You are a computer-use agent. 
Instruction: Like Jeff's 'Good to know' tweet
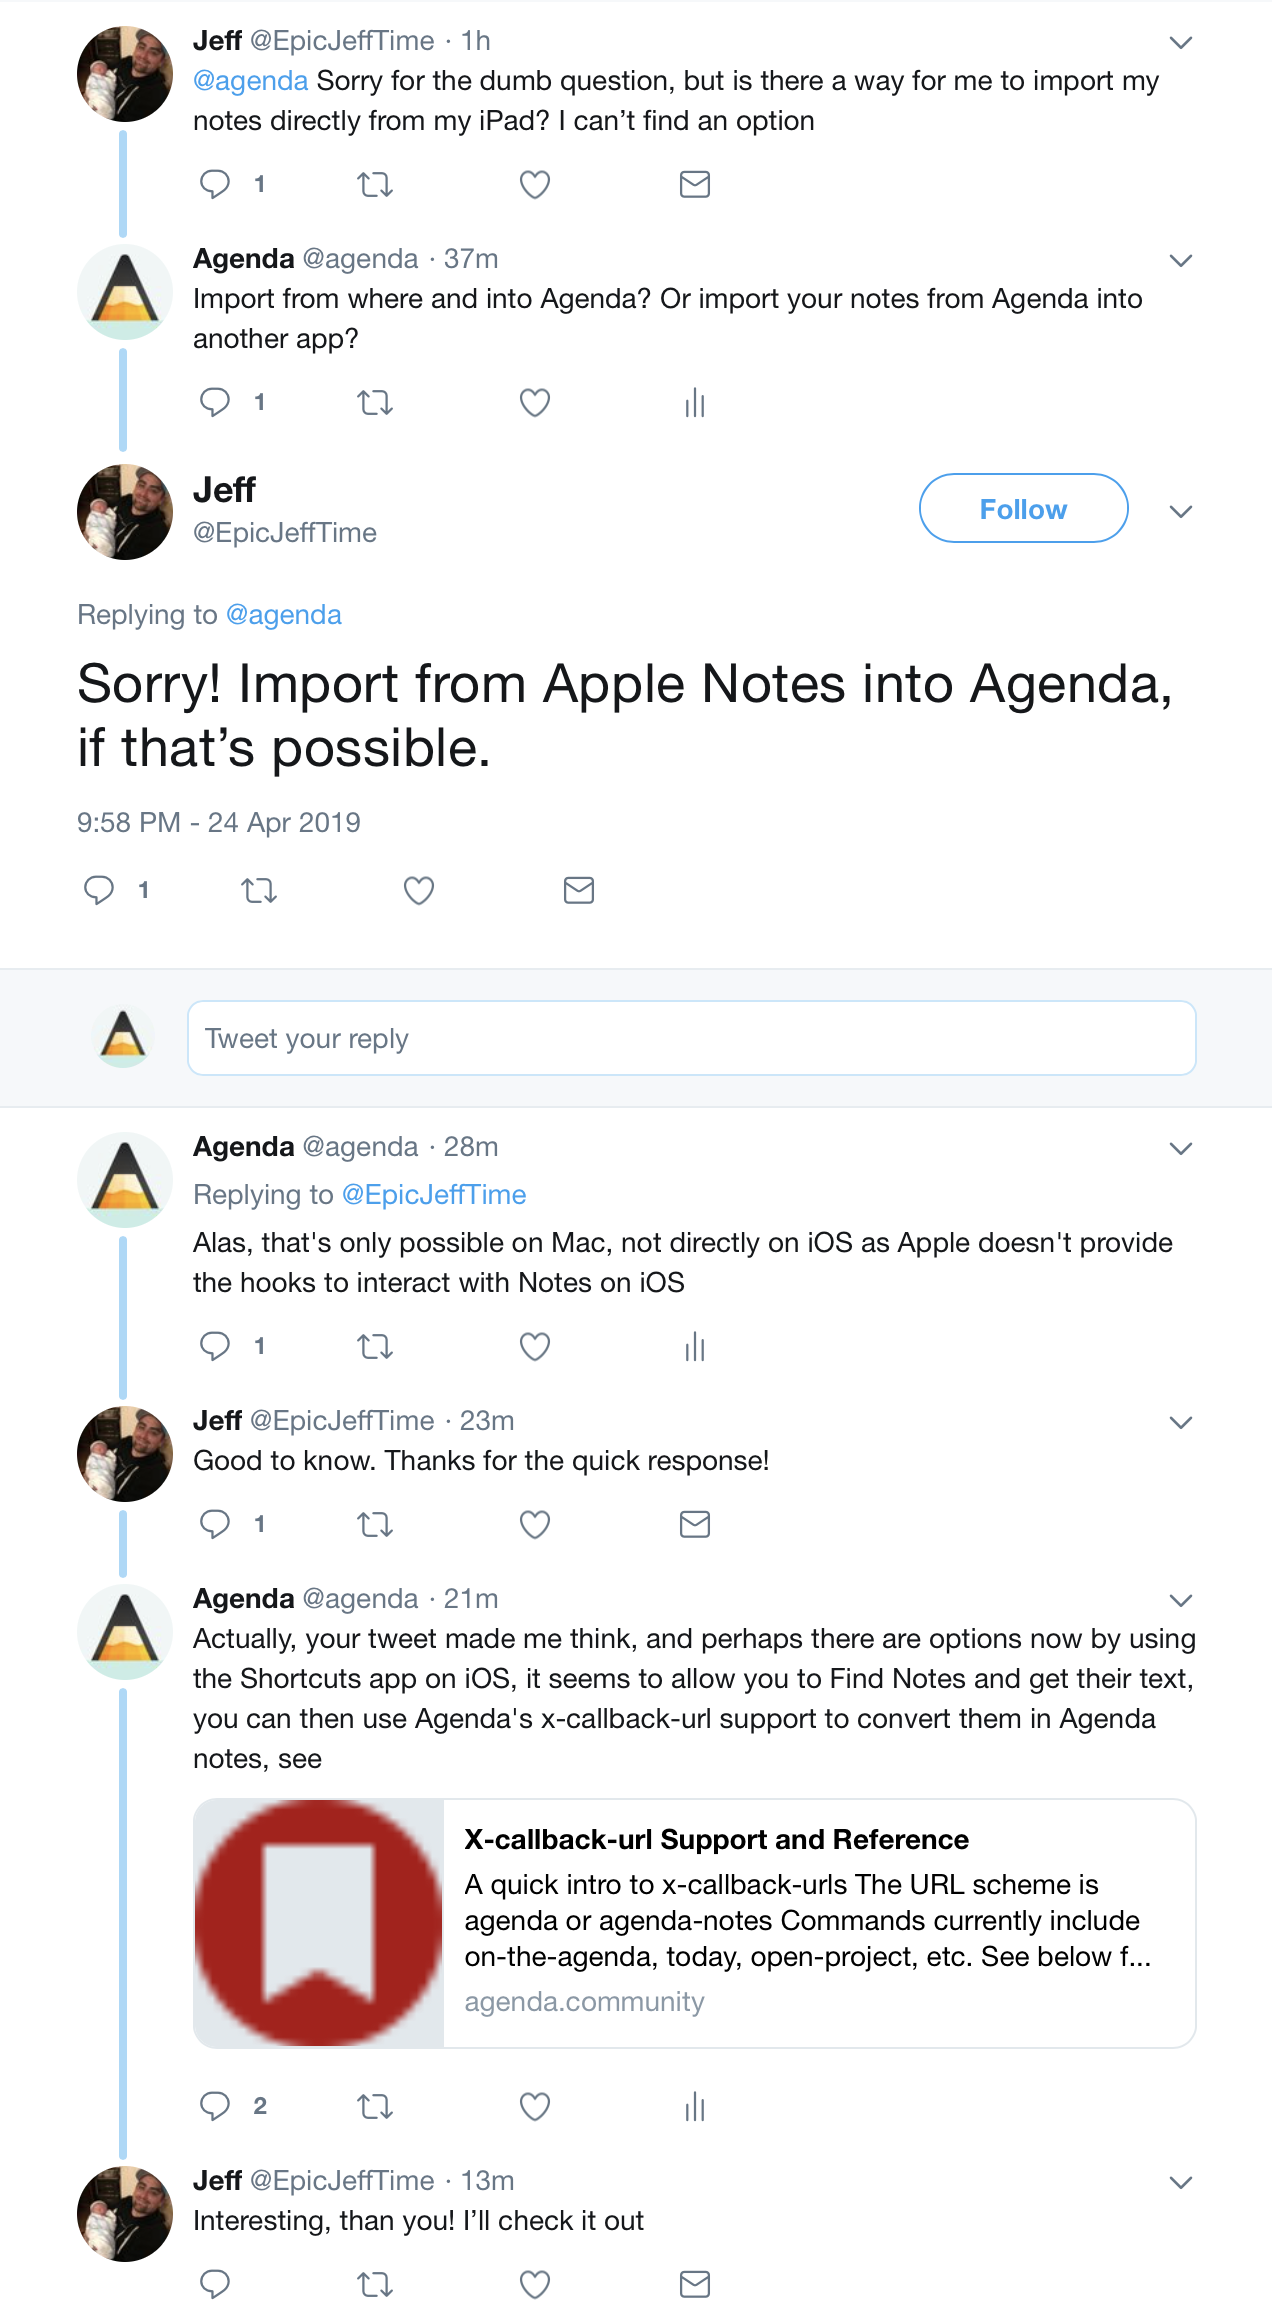tap(535, 1524)
